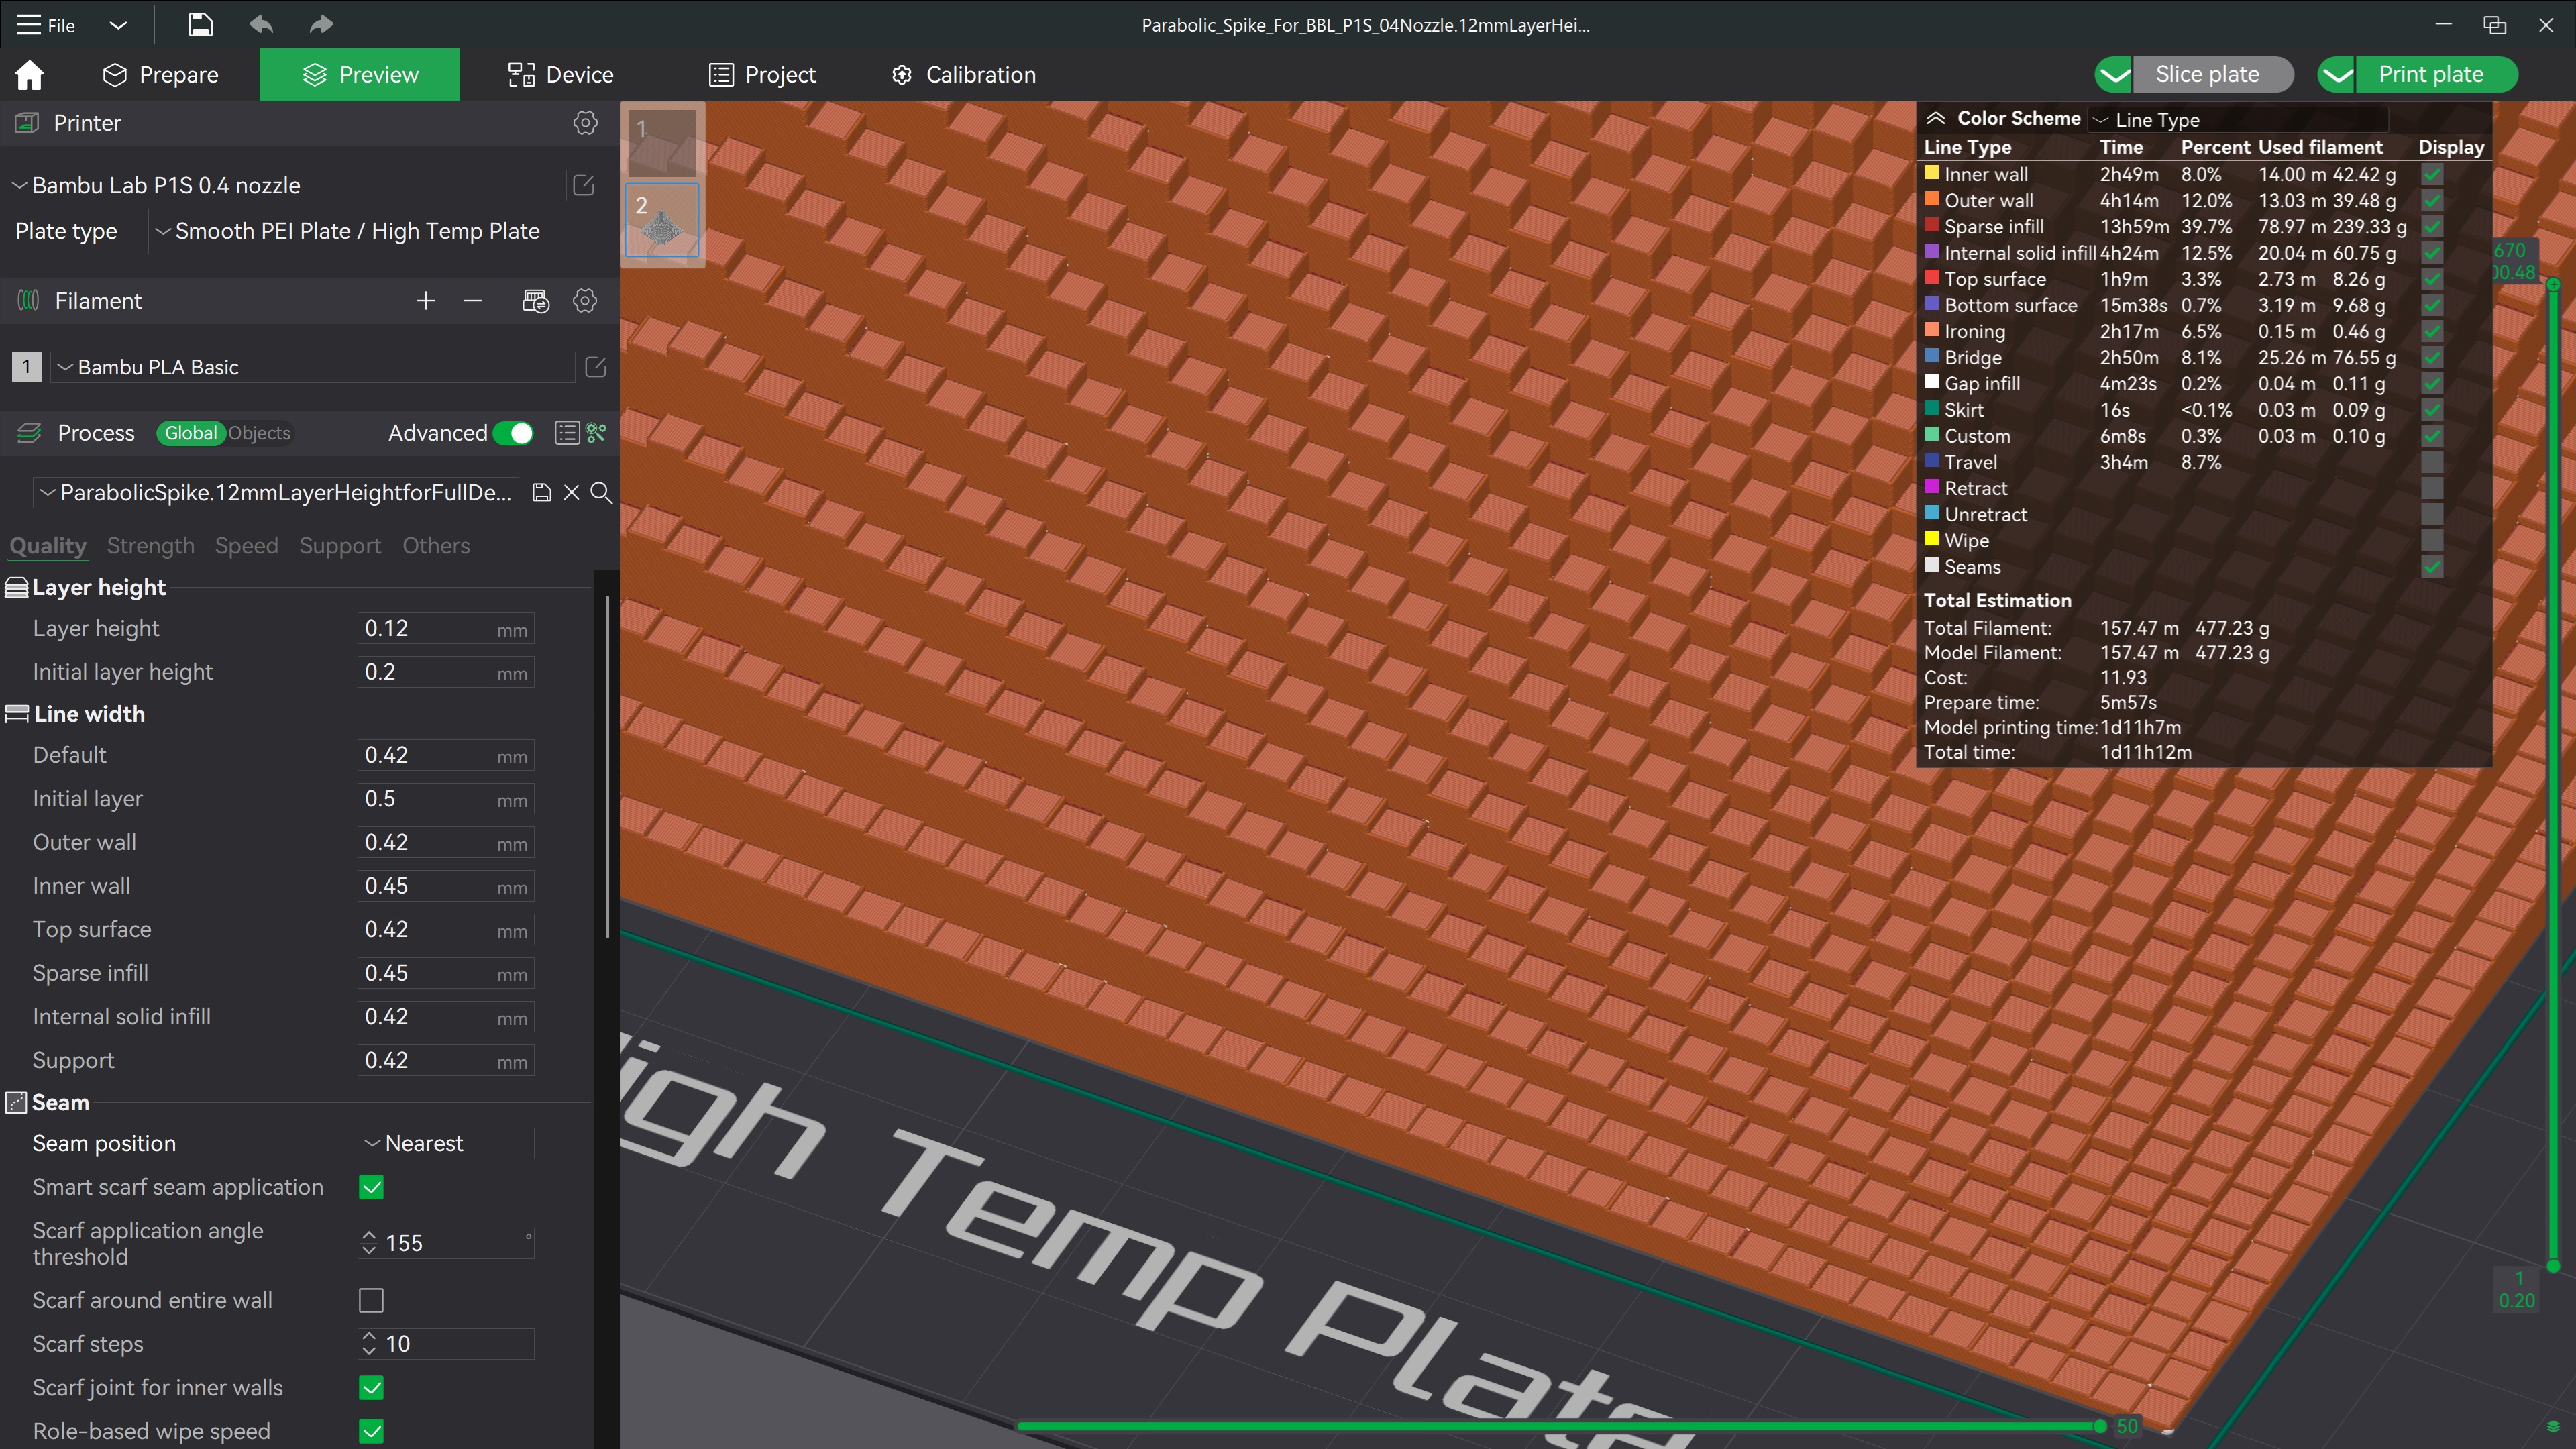Open the Calibration tab
The image size is (2576, 1449).
(963, 75)
